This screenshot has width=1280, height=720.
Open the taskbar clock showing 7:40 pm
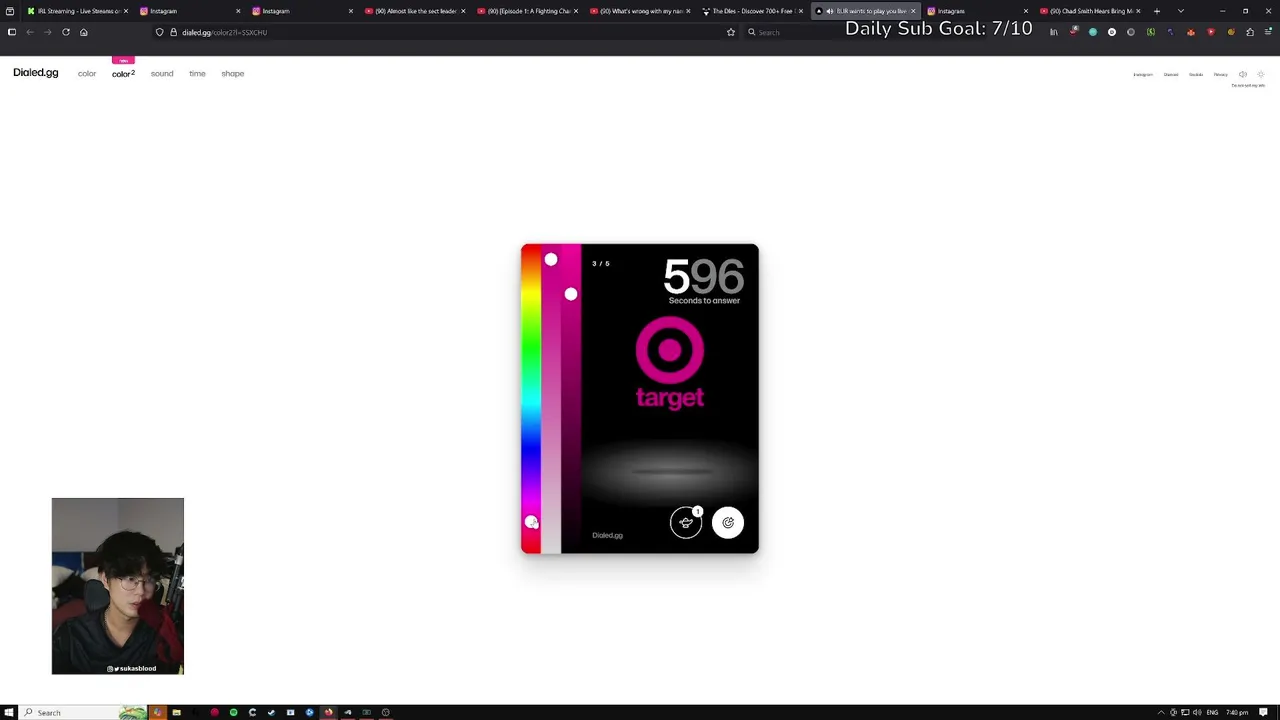click(x=1237, y=712)
